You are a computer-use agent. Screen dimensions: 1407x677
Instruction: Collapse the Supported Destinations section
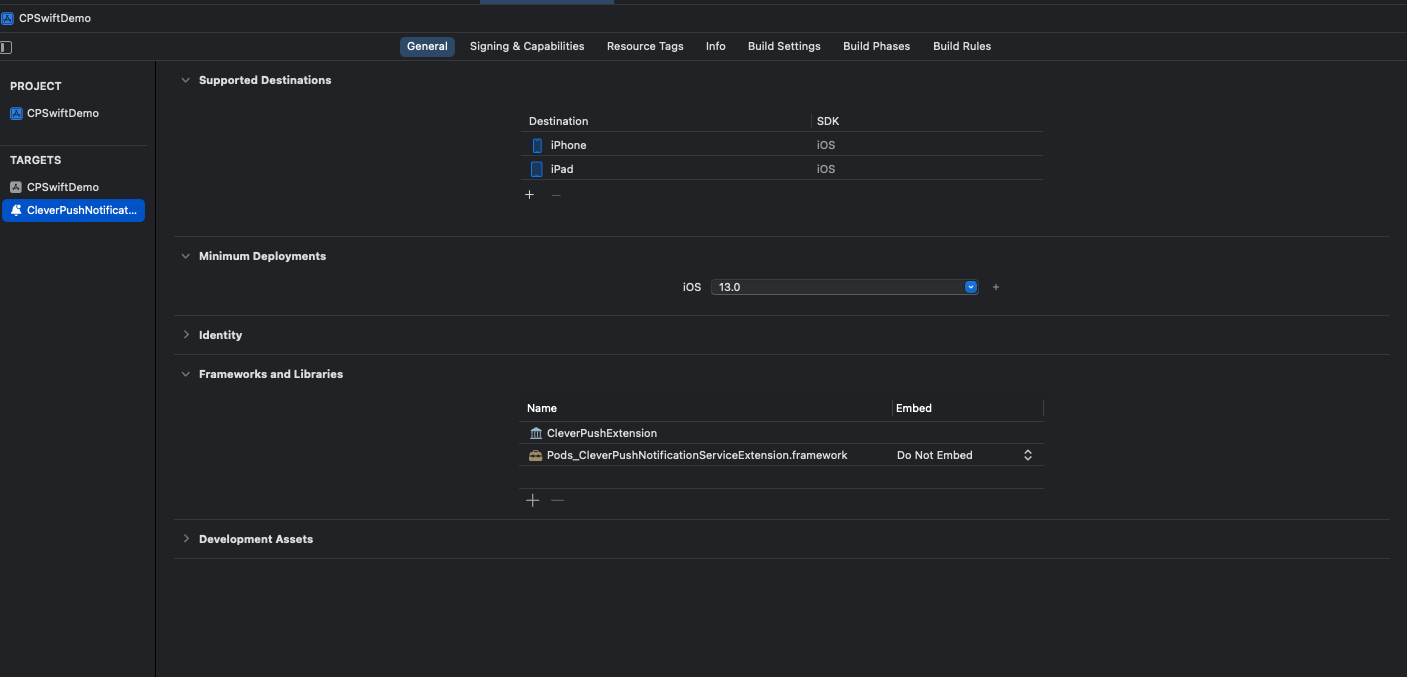tap(185, 80)
